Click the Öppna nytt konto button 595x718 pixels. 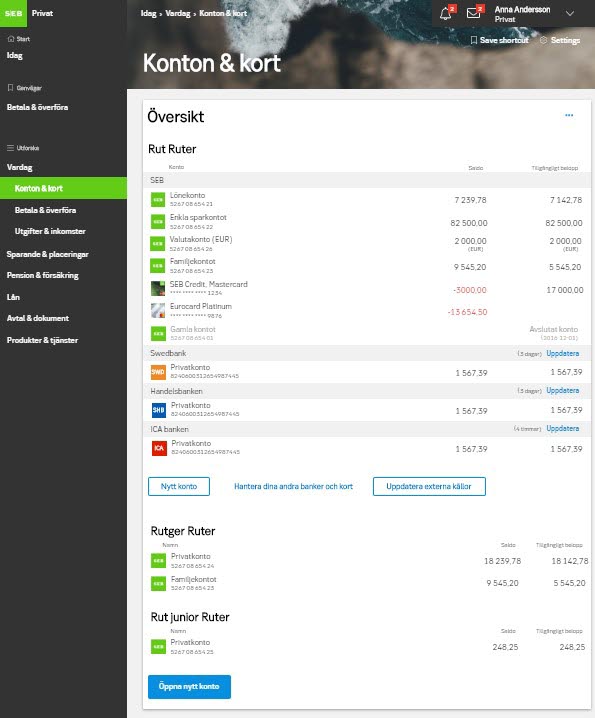189,686
